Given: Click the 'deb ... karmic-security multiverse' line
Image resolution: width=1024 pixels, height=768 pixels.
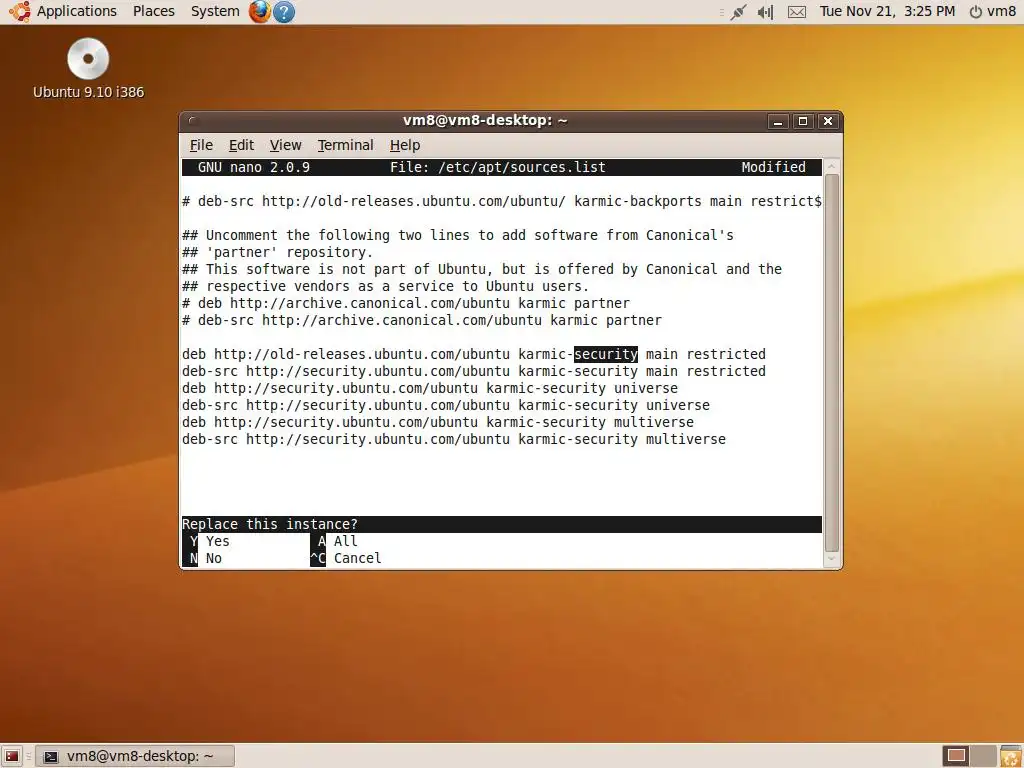Looking at the screenshot, I should coord(438,422).
